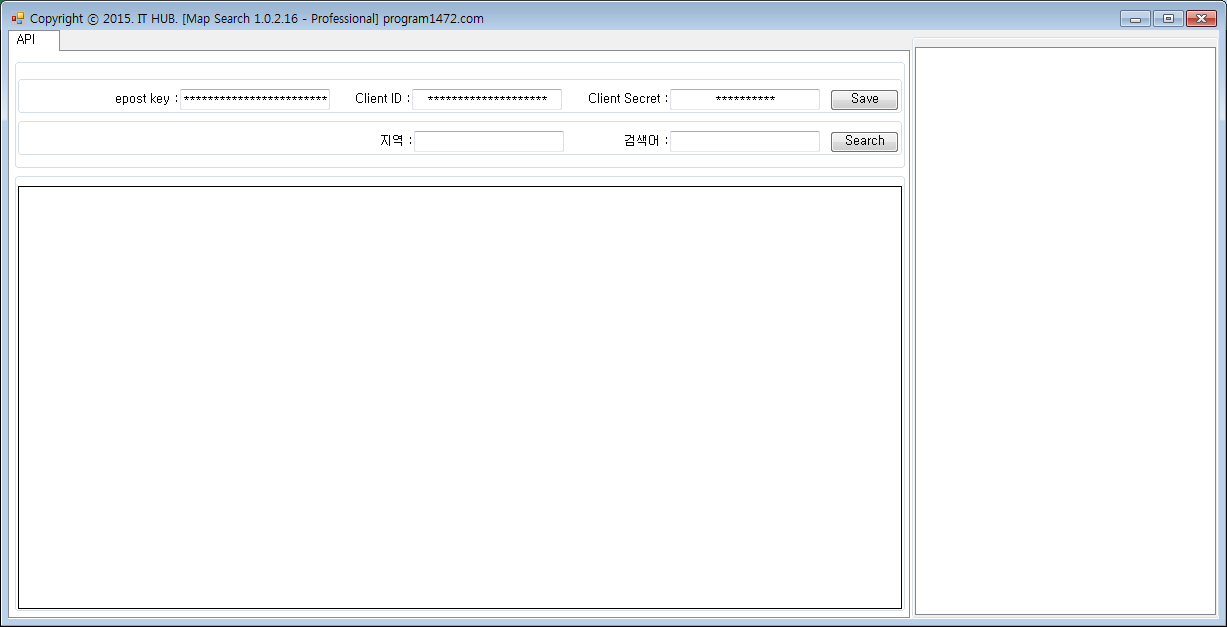Click the 'Client Secret :' label
The width and height of the screenshot is (1227, 627).
pyautogui.click(x=627, y=99)
